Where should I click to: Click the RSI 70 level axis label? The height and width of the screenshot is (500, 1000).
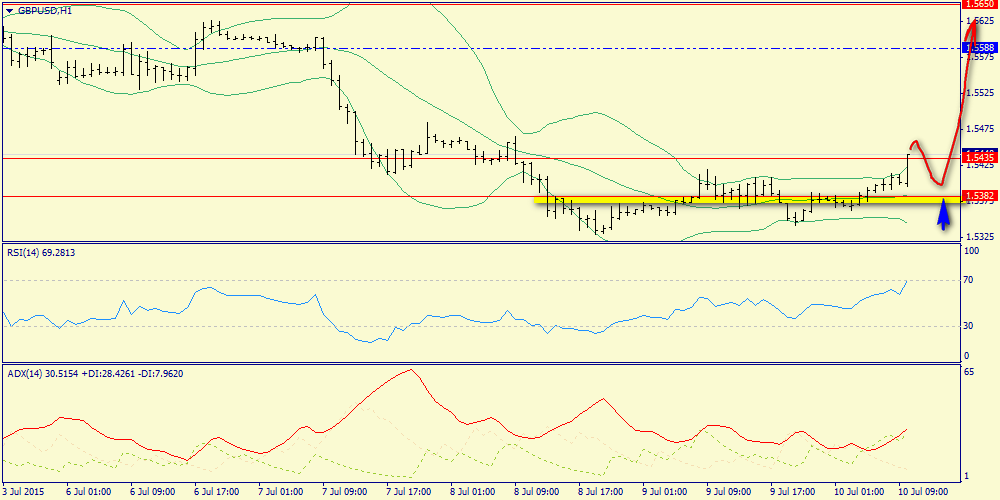[969, 281]
